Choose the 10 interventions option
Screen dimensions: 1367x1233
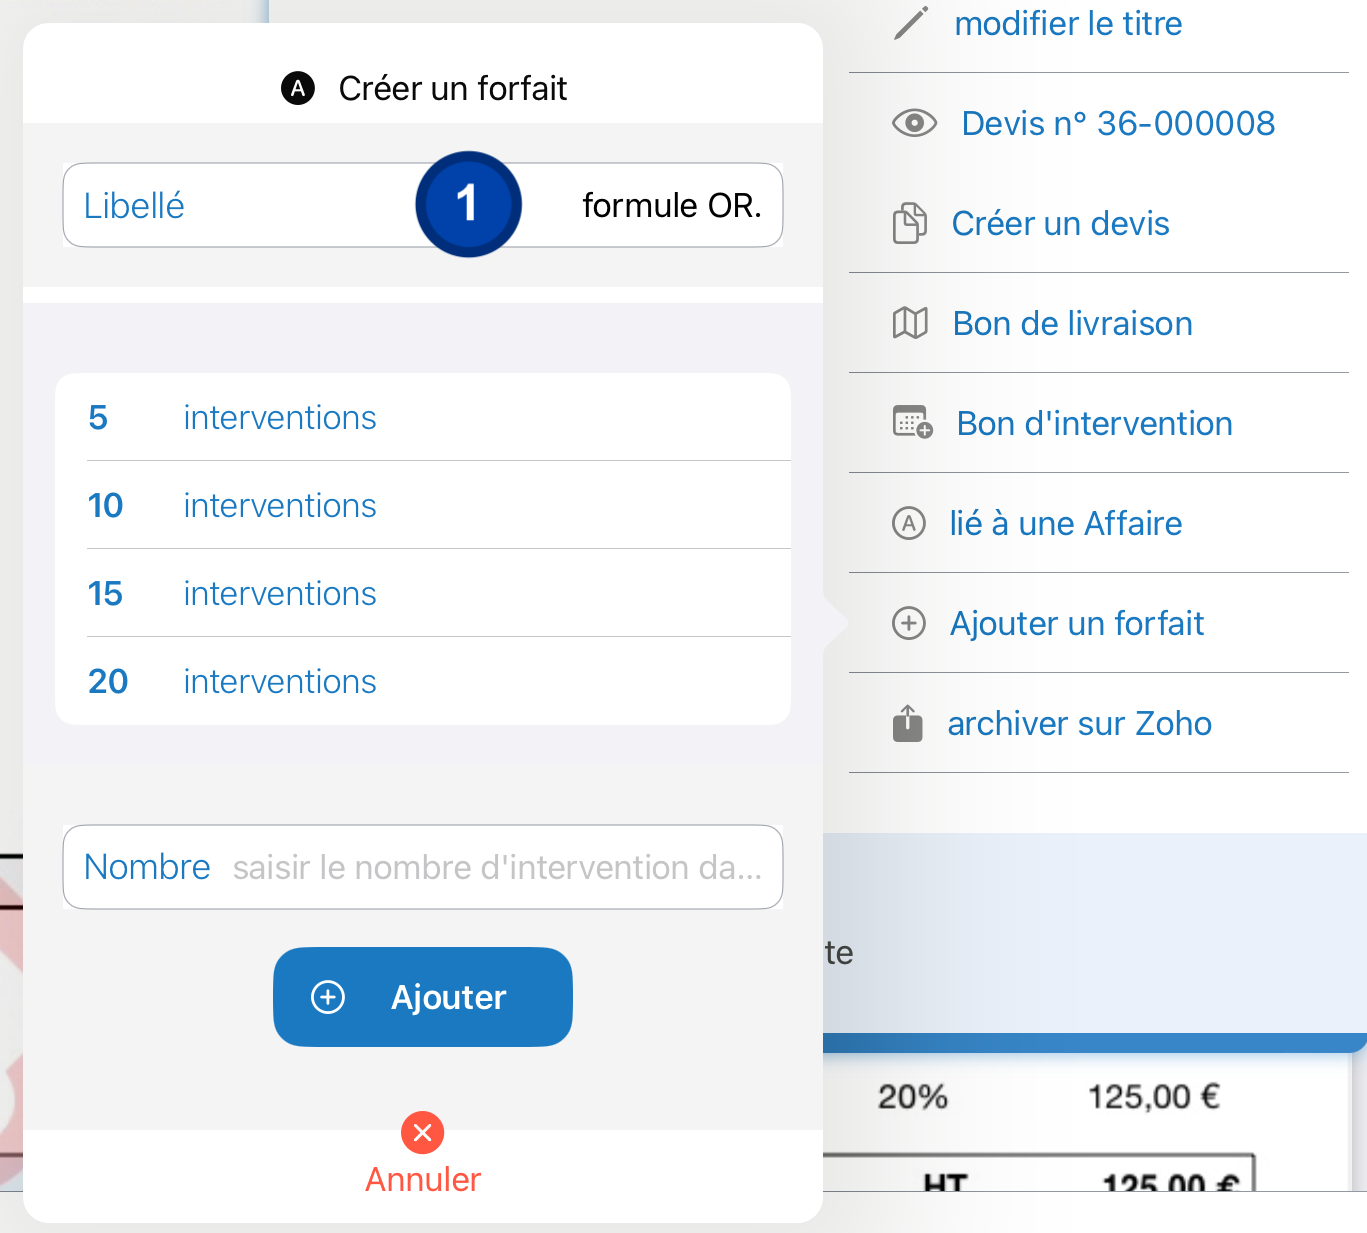pyautogui.click(x=423, y=505)
